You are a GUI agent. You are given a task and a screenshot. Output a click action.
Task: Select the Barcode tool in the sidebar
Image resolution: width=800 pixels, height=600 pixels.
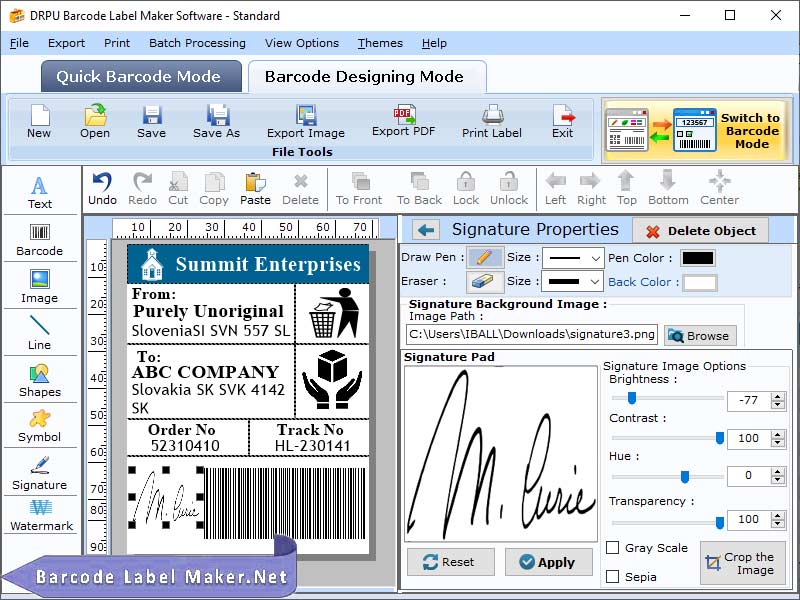pos(40,240)
